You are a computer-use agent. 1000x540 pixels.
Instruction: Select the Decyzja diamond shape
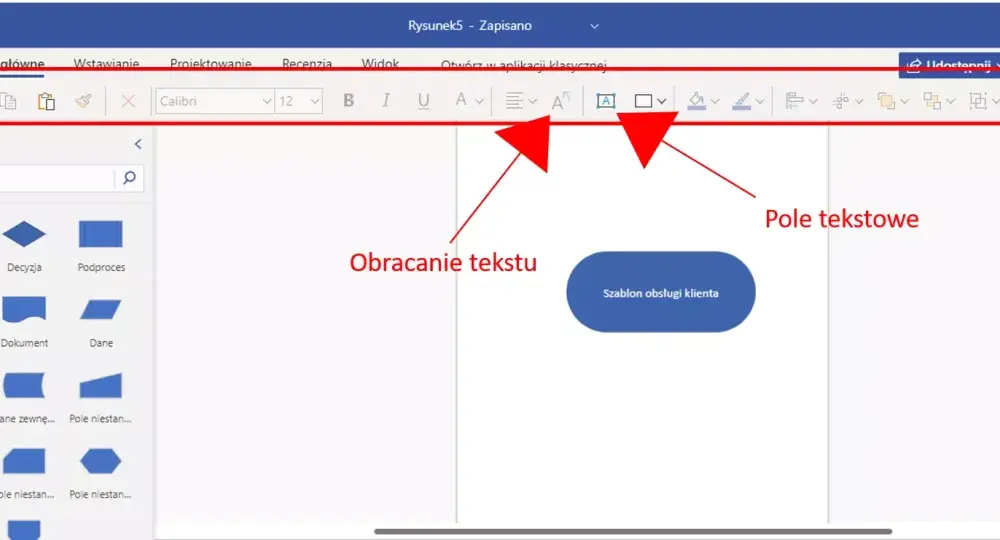(x=24, y=234)
